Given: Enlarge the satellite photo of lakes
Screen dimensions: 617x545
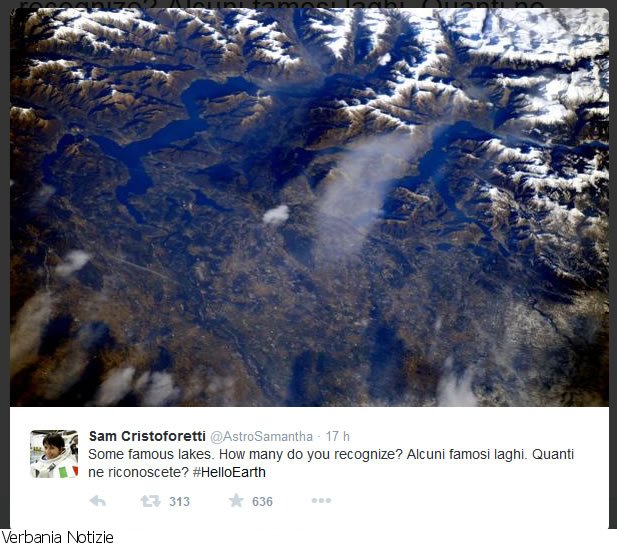Looking at the screenshot, I should (x=309, y=207).
